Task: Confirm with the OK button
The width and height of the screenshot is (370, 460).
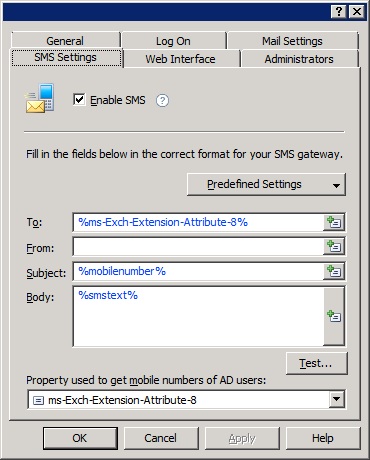Action: point(80,438)
